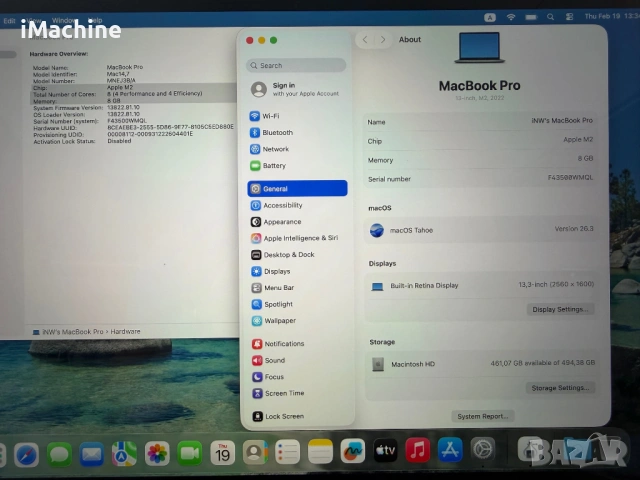Click the serial number F43500WMQL value
Image resolution: width=640 pixels, height=480 pixels.
tap(570, 178)
